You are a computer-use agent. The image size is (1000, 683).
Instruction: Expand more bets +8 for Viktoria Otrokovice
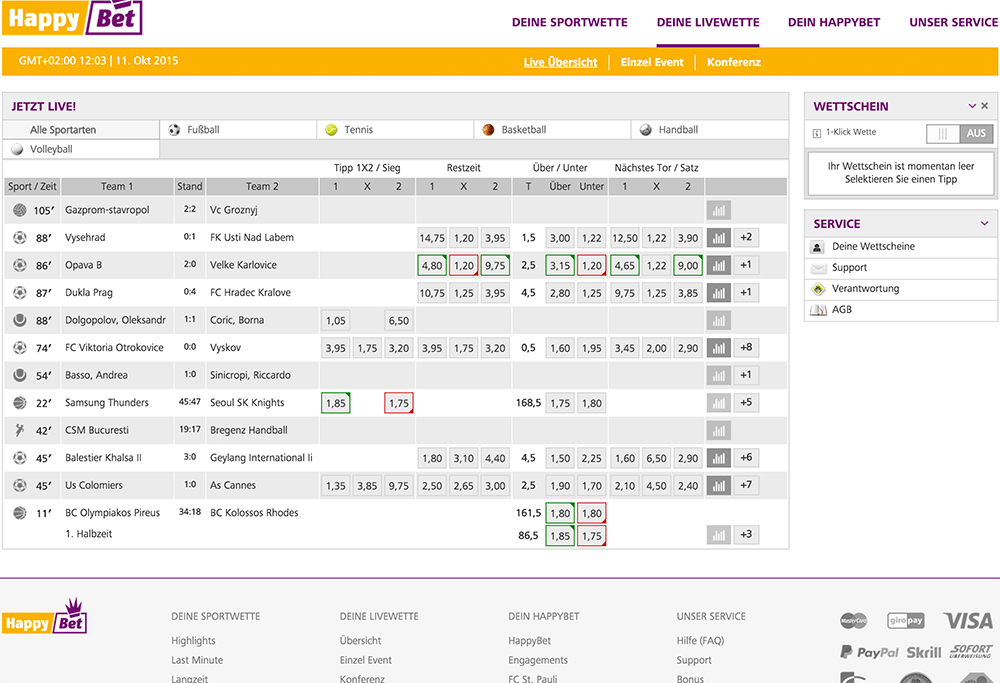coord(746,348)
